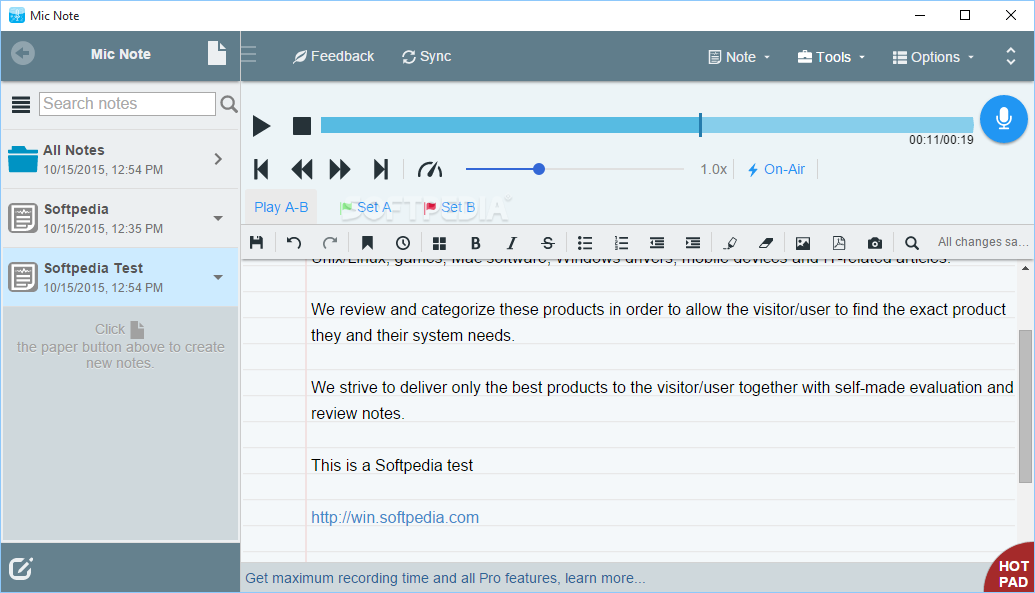Screen dimensions: 1035x593
Task: Apply numbered list
Action: (621, 243)
